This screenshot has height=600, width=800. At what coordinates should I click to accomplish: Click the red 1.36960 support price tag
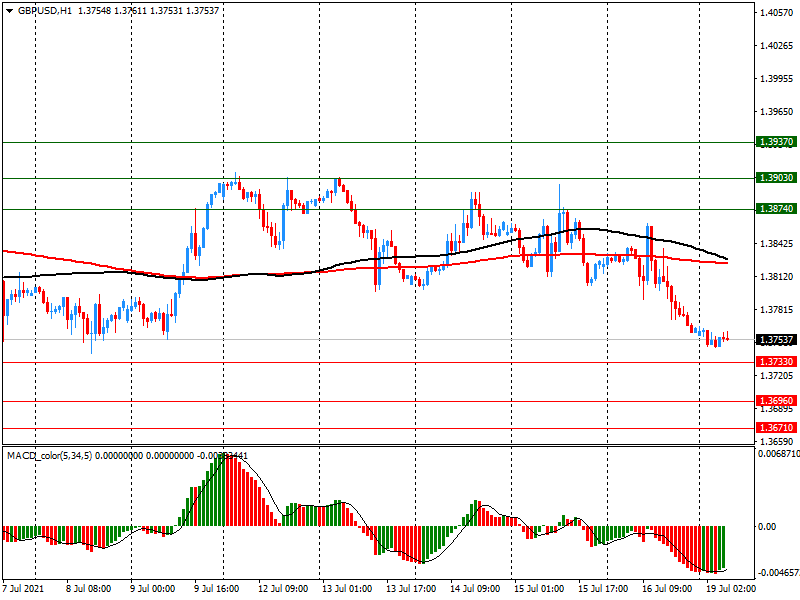tap(775, 401)
